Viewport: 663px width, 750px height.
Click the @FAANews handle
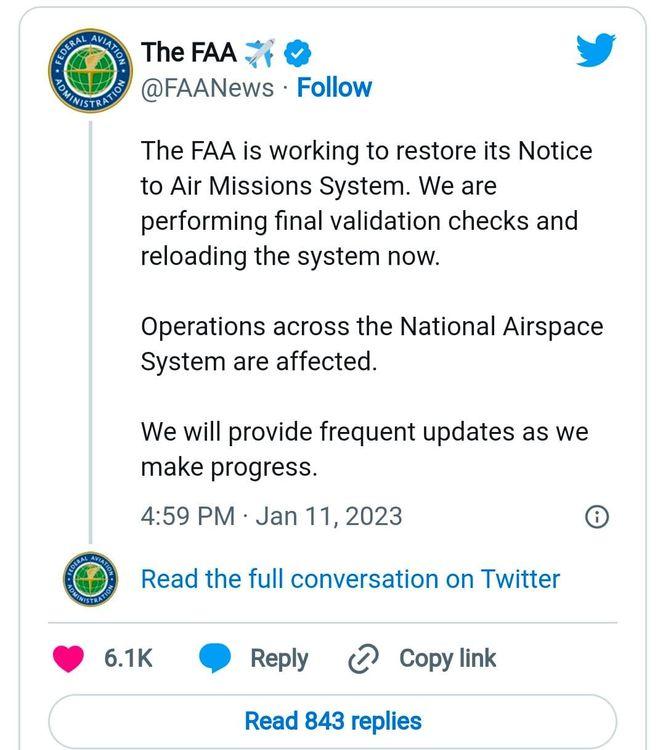[x=207, y=88]
